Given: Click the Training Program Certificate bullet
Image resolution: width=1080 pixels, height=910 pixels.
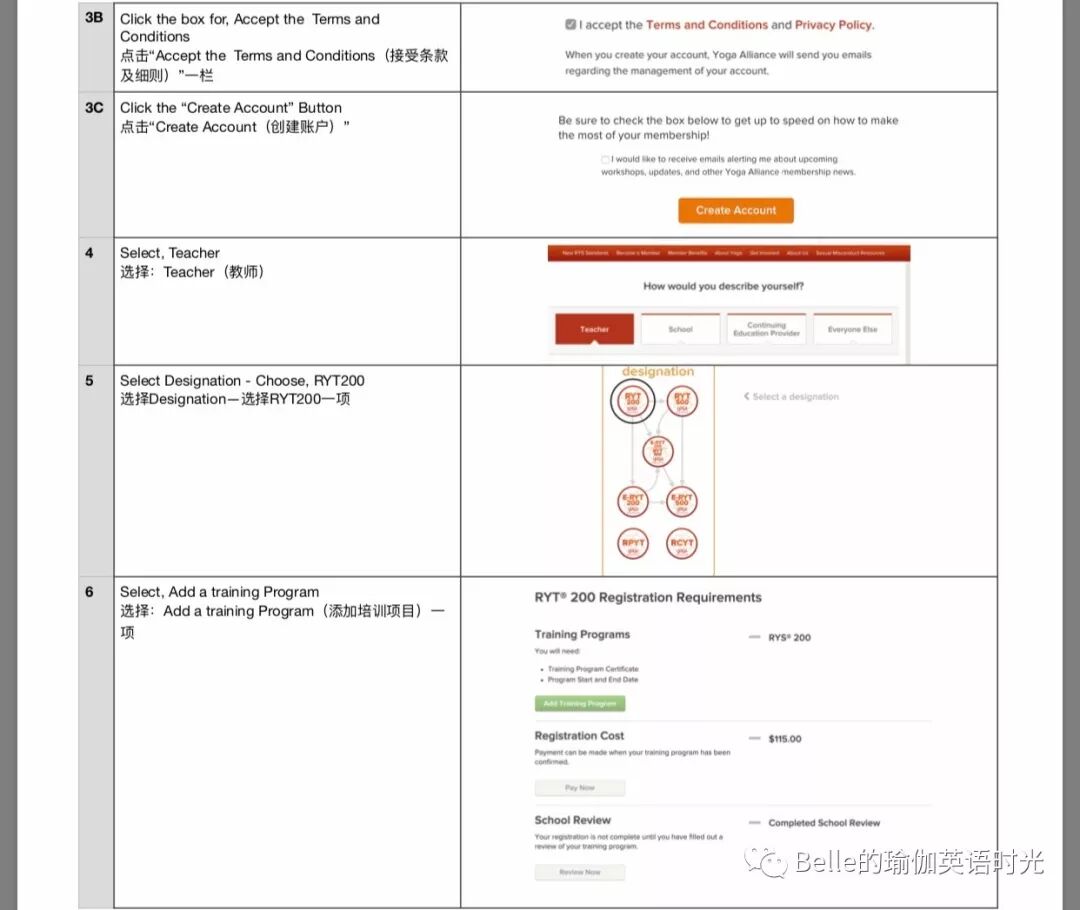Looking at the screenshot, I should 593,669.
